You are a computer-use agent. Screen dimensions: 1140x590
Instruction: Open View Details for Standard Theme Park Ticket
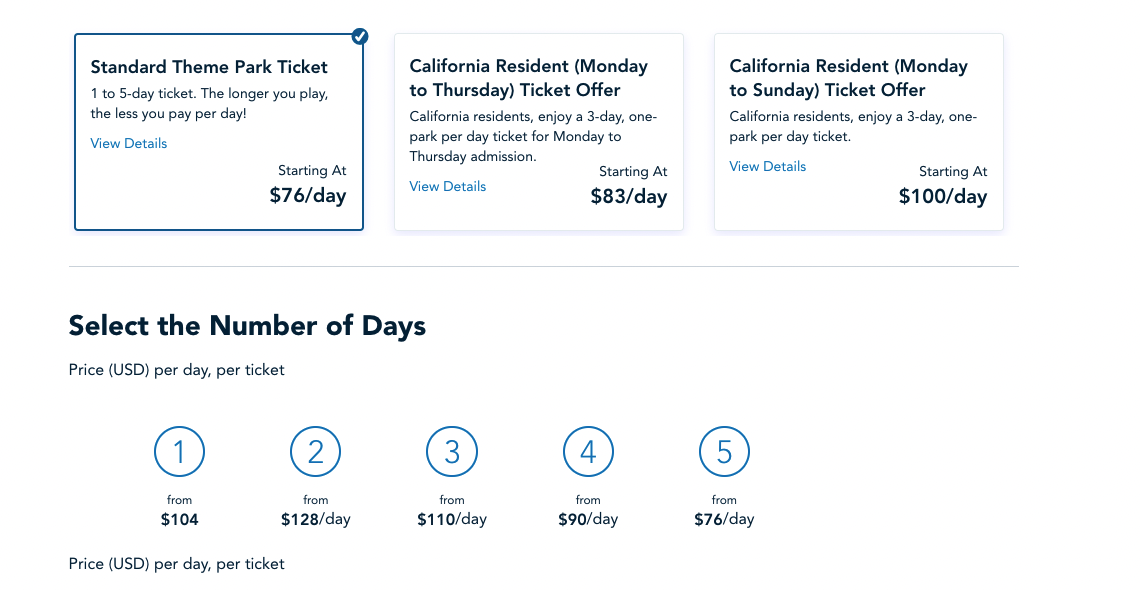(x=129, y=143)
